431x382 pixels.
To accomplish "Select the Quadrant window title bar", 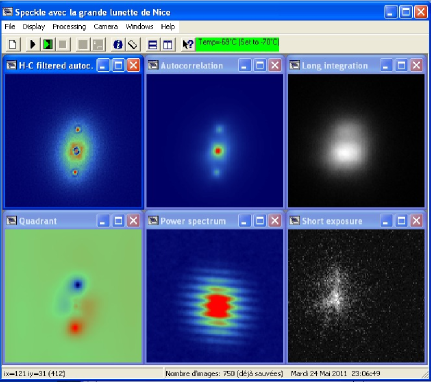I will click(50, 221).
